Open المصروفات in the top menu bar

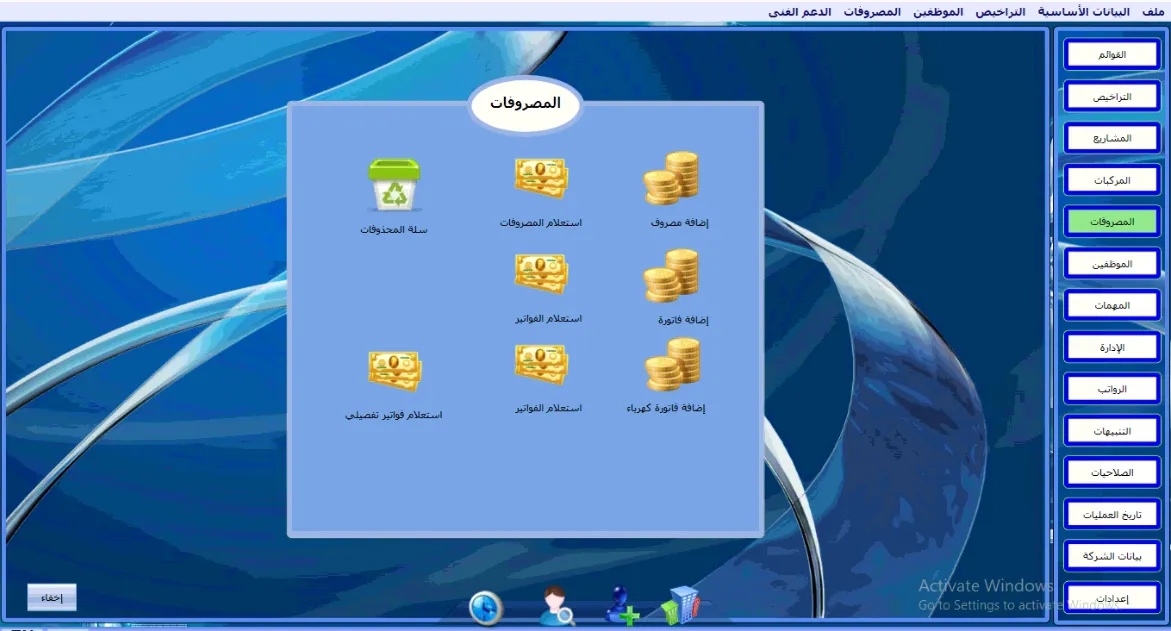[x=872, y=12]
